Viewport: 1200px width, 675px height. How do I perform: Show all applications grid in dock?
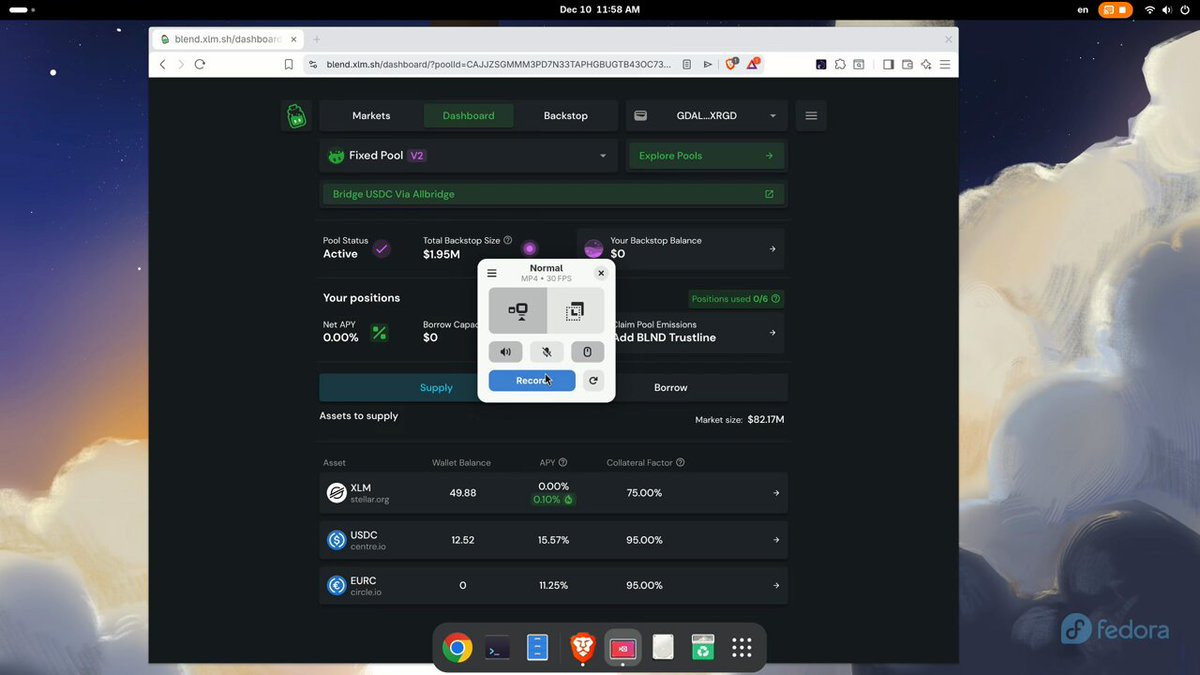click(741, 649)
